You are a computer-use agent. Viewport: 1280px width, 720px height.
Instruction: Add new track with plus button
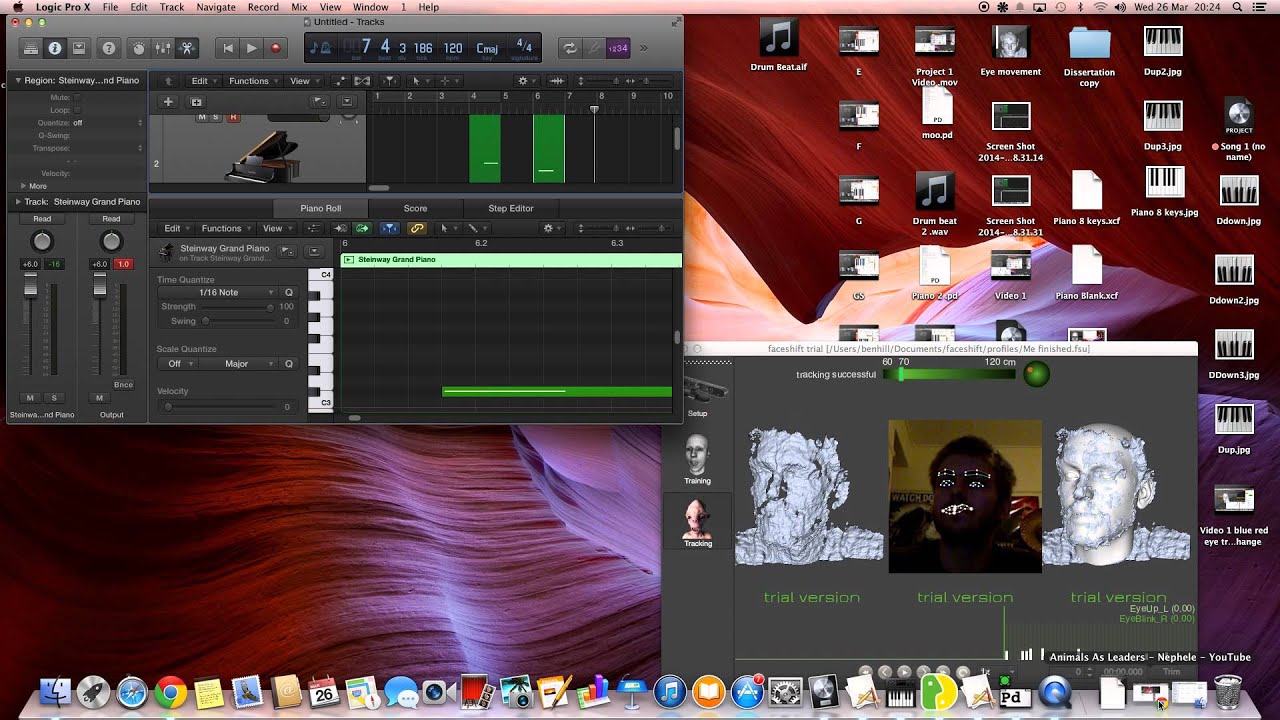[x=168, y=102]
